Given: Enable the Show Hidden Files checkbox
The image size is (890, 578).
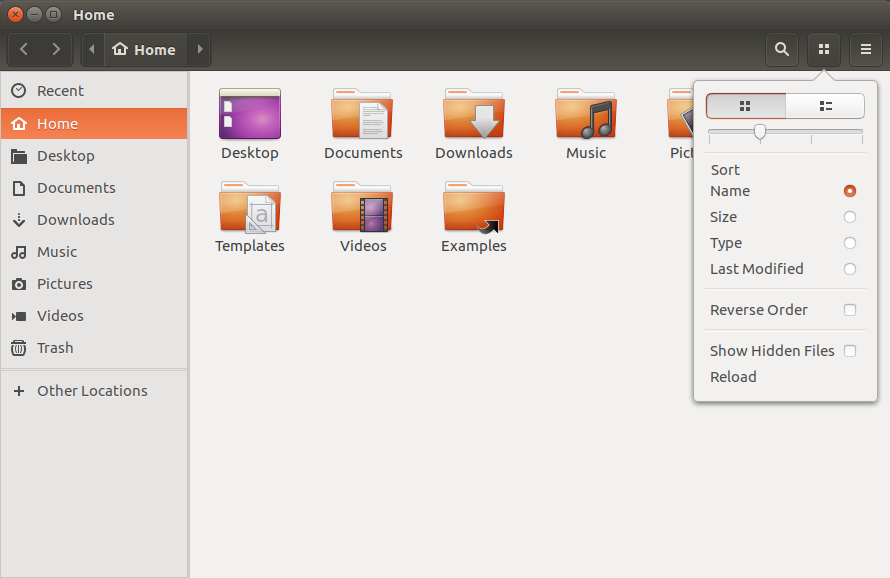Looking at the screenshot, I should [x=850, y=351].
